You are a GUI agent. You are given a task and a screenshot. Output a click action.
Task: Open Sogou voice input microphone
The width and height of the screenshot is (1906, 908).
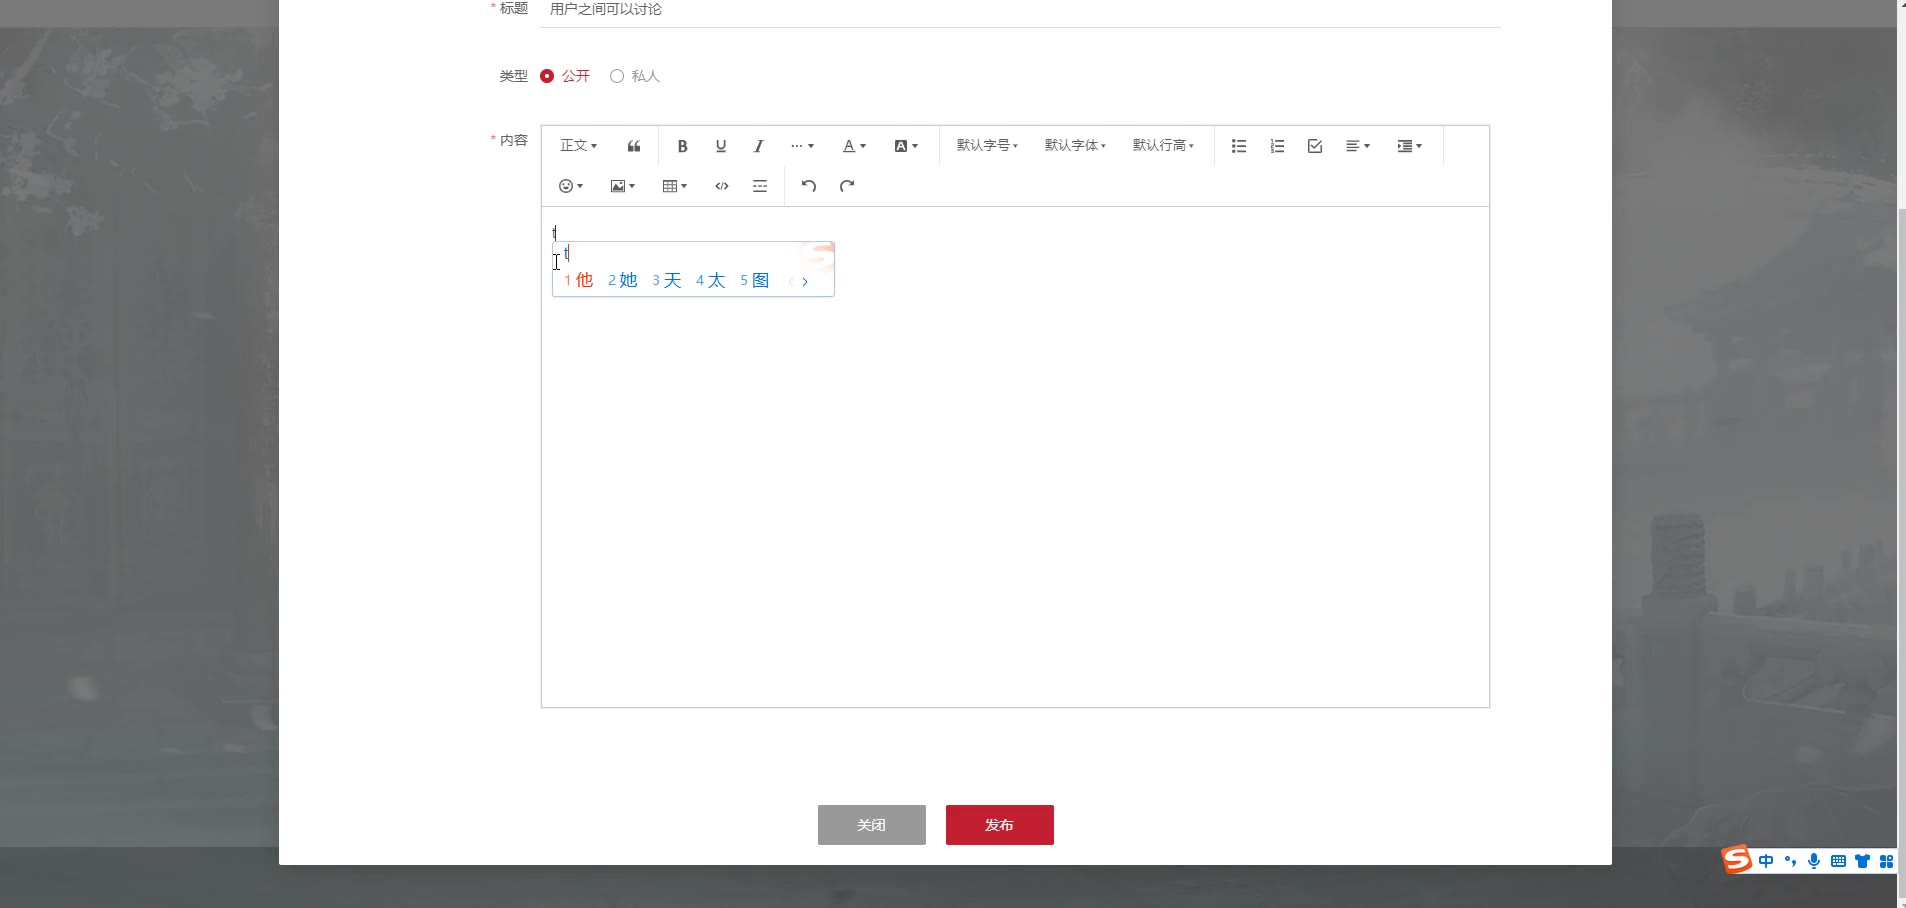click(1814, 861)
